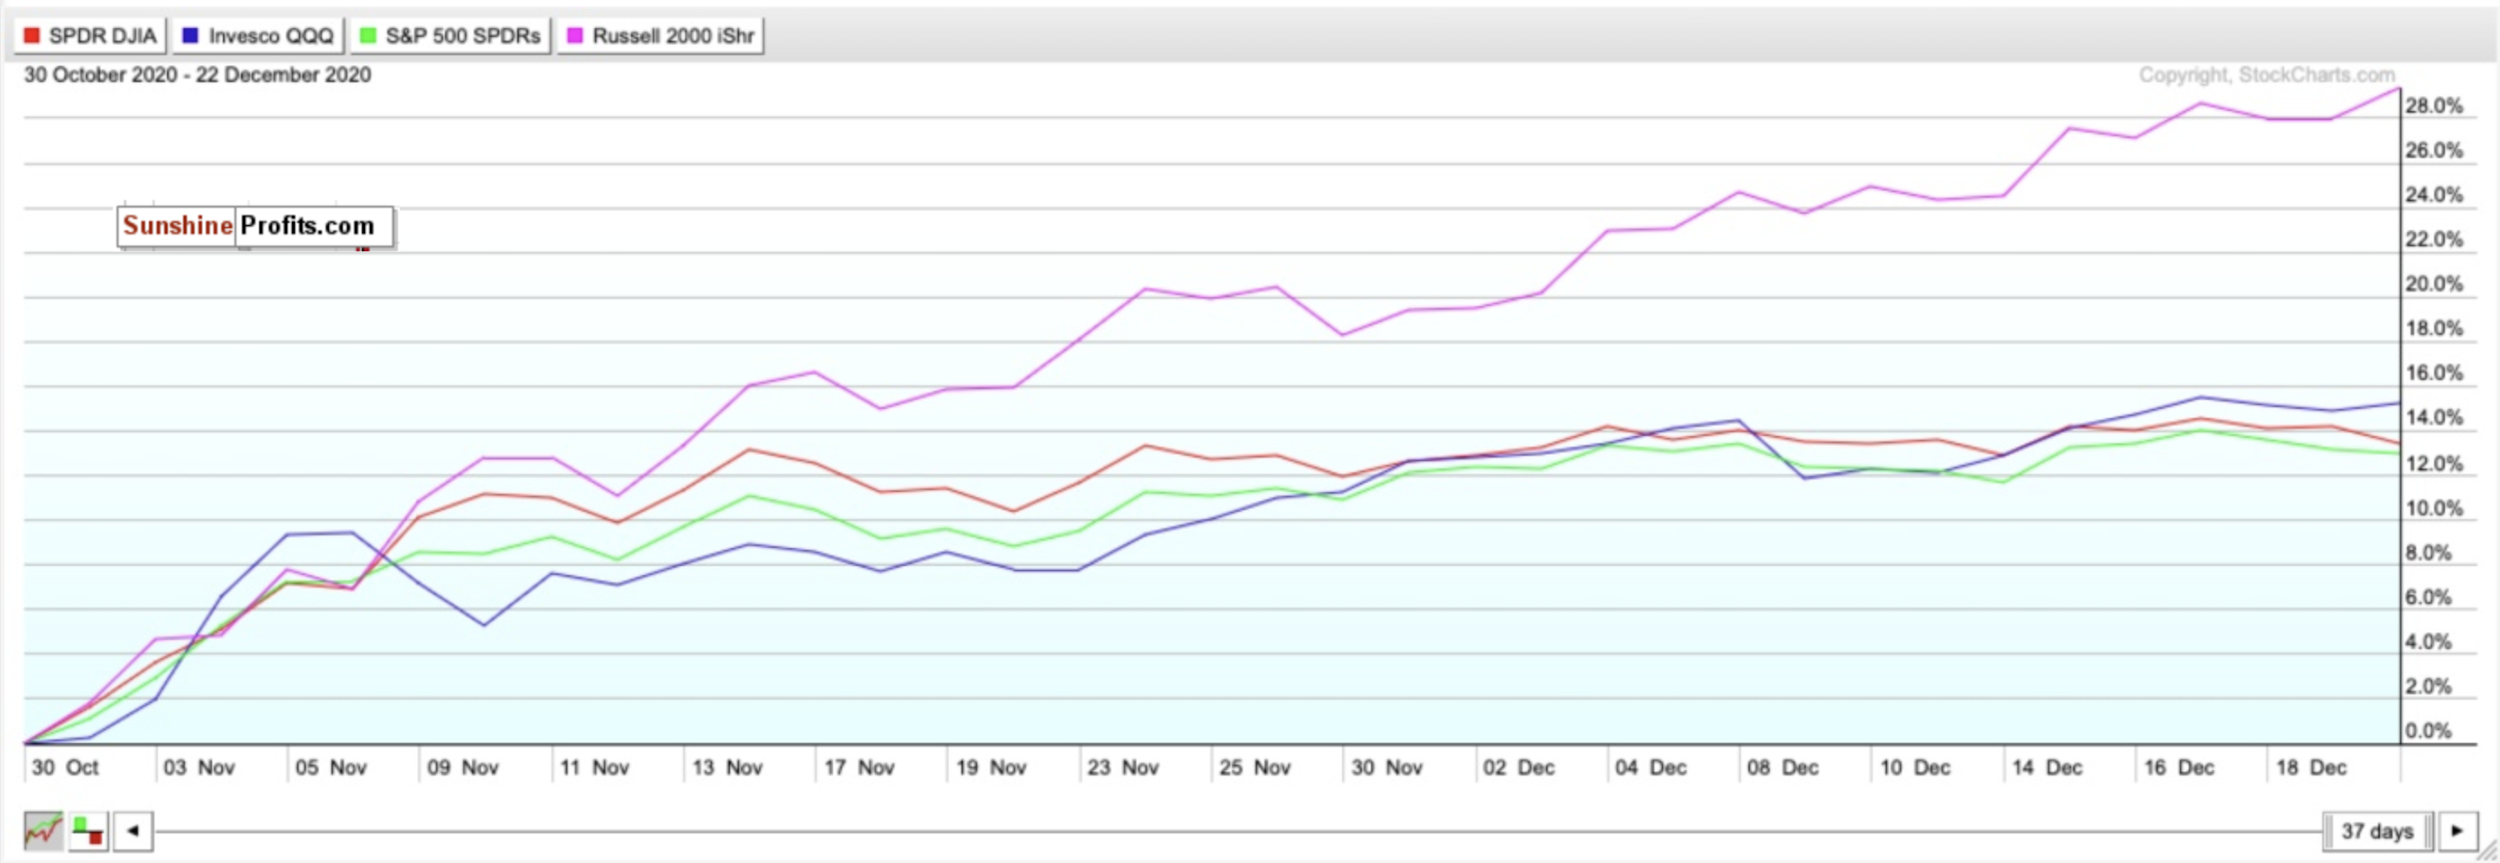Click the 20.0% y-axis label
Screen dimensions: 2500x863
(x=2434, y=284)
